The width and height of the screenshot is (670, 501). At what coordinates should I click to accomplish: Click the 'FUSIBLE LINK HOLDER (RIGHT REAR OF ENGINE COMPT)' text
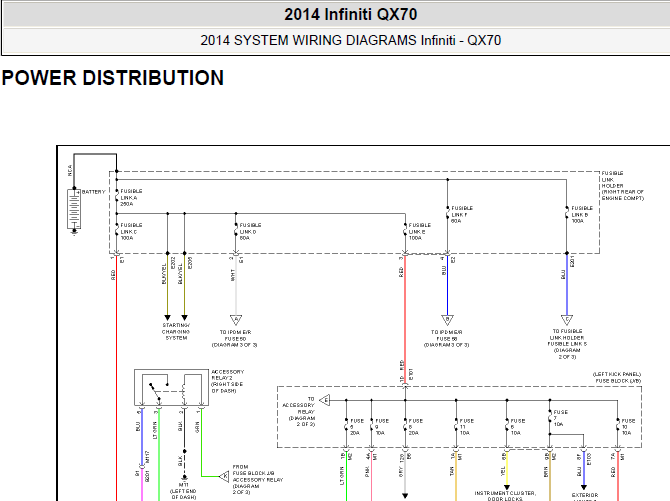point(623,186)
